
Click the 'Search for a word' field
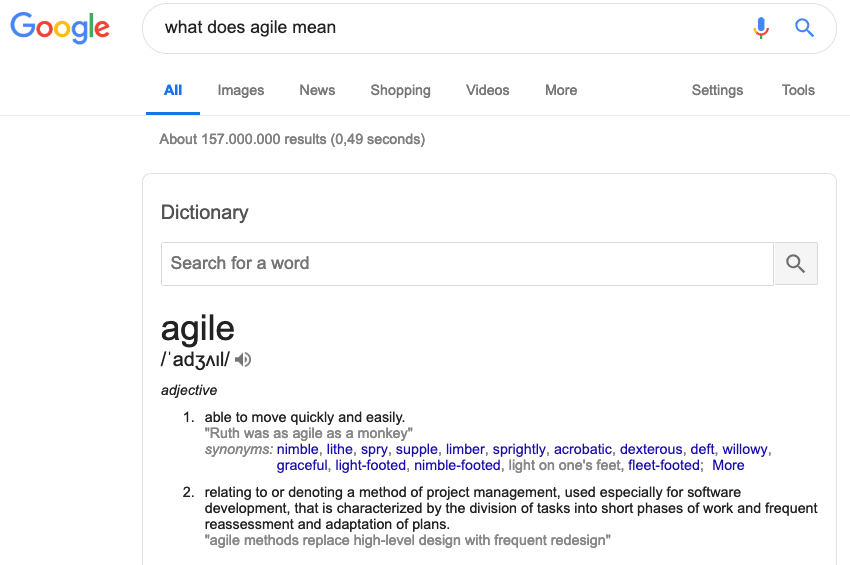[x=467, y=264]
